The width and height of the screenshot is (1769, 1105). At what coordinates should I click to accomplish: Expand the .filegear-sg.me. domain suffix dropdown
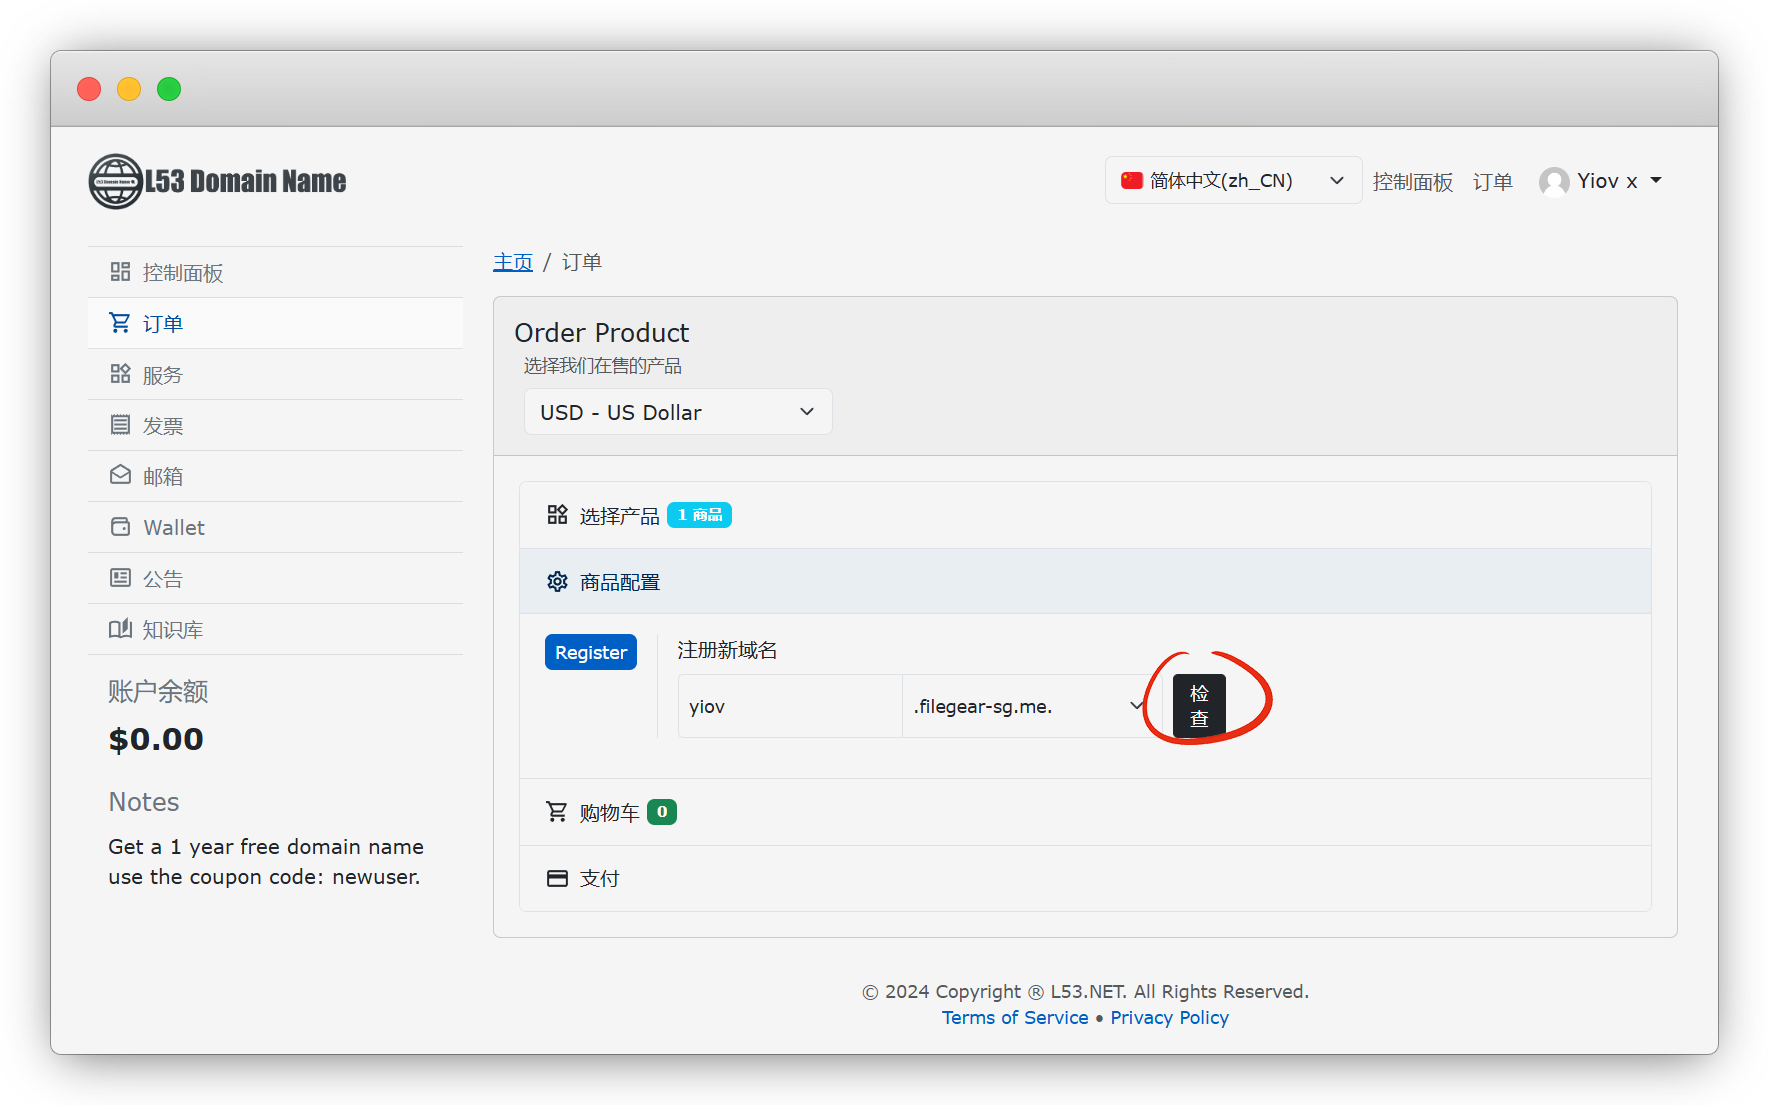tap(1027, 706)
